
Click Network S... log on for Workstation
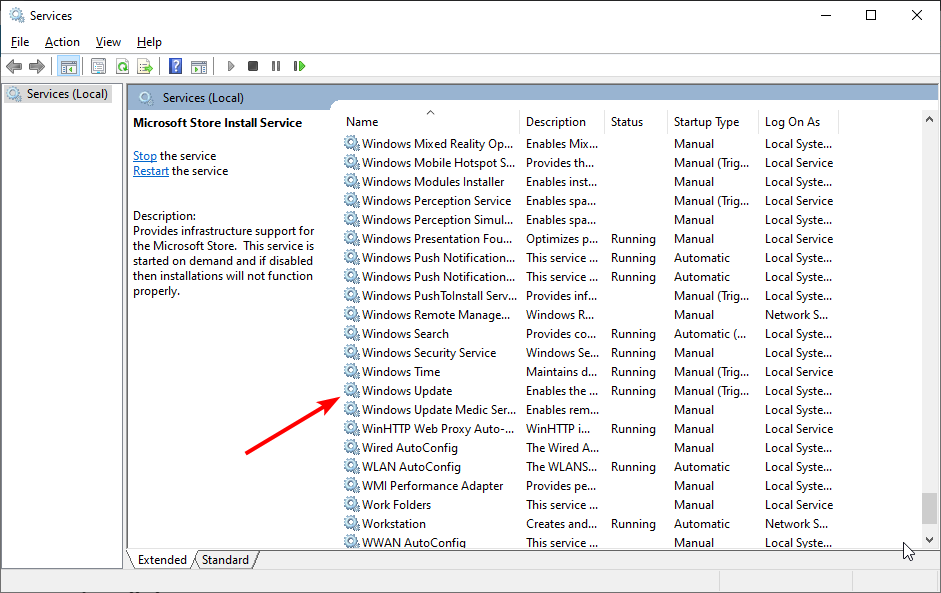click(x=796, y=523)
